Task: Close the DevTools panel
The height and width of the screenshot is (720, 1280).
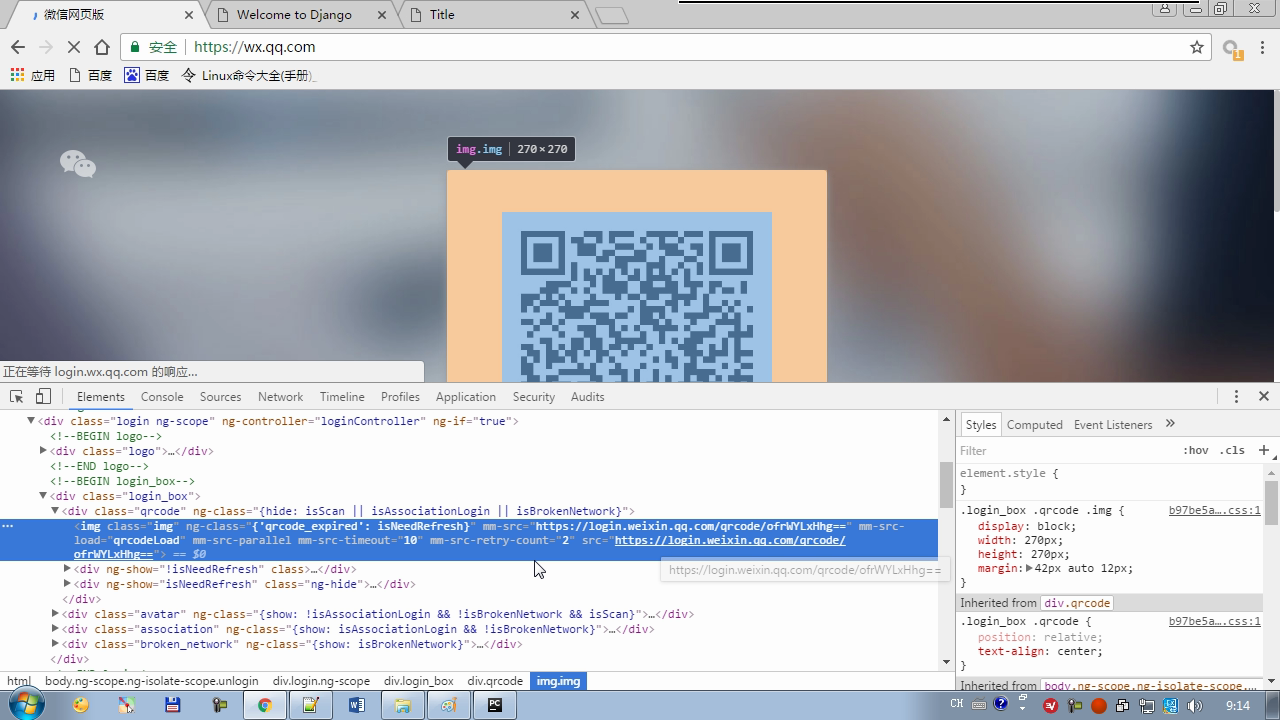Action: [1263, 397]
